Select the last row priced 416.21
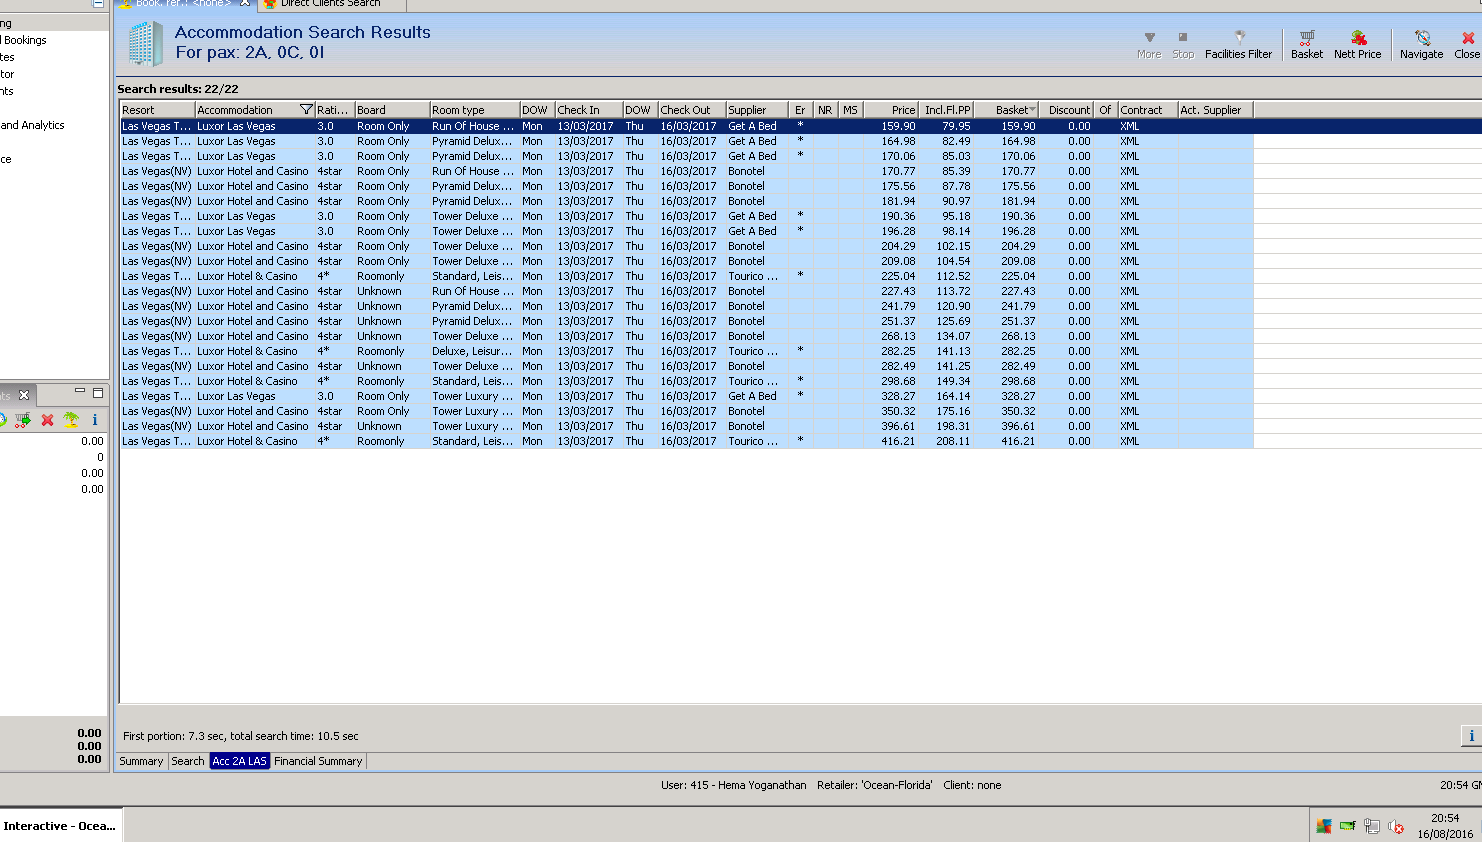Screen dimensions: 1482x842 686,441
